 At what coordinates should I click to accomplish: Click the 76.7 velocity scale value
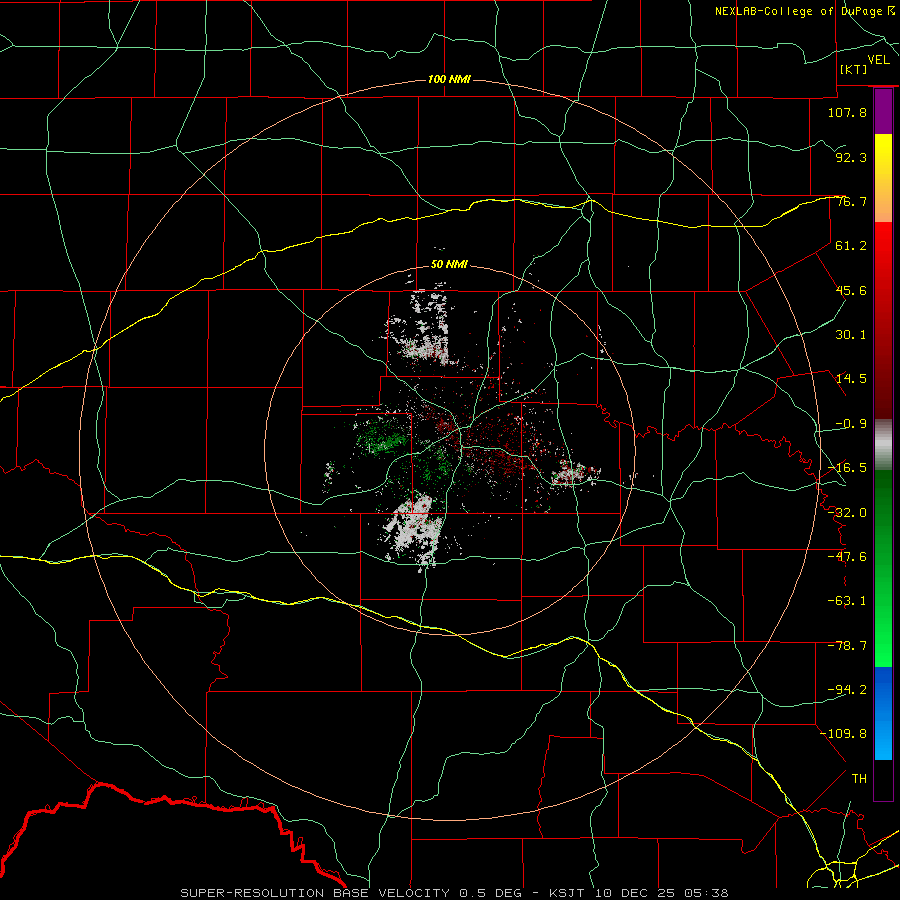coord(851,201)
